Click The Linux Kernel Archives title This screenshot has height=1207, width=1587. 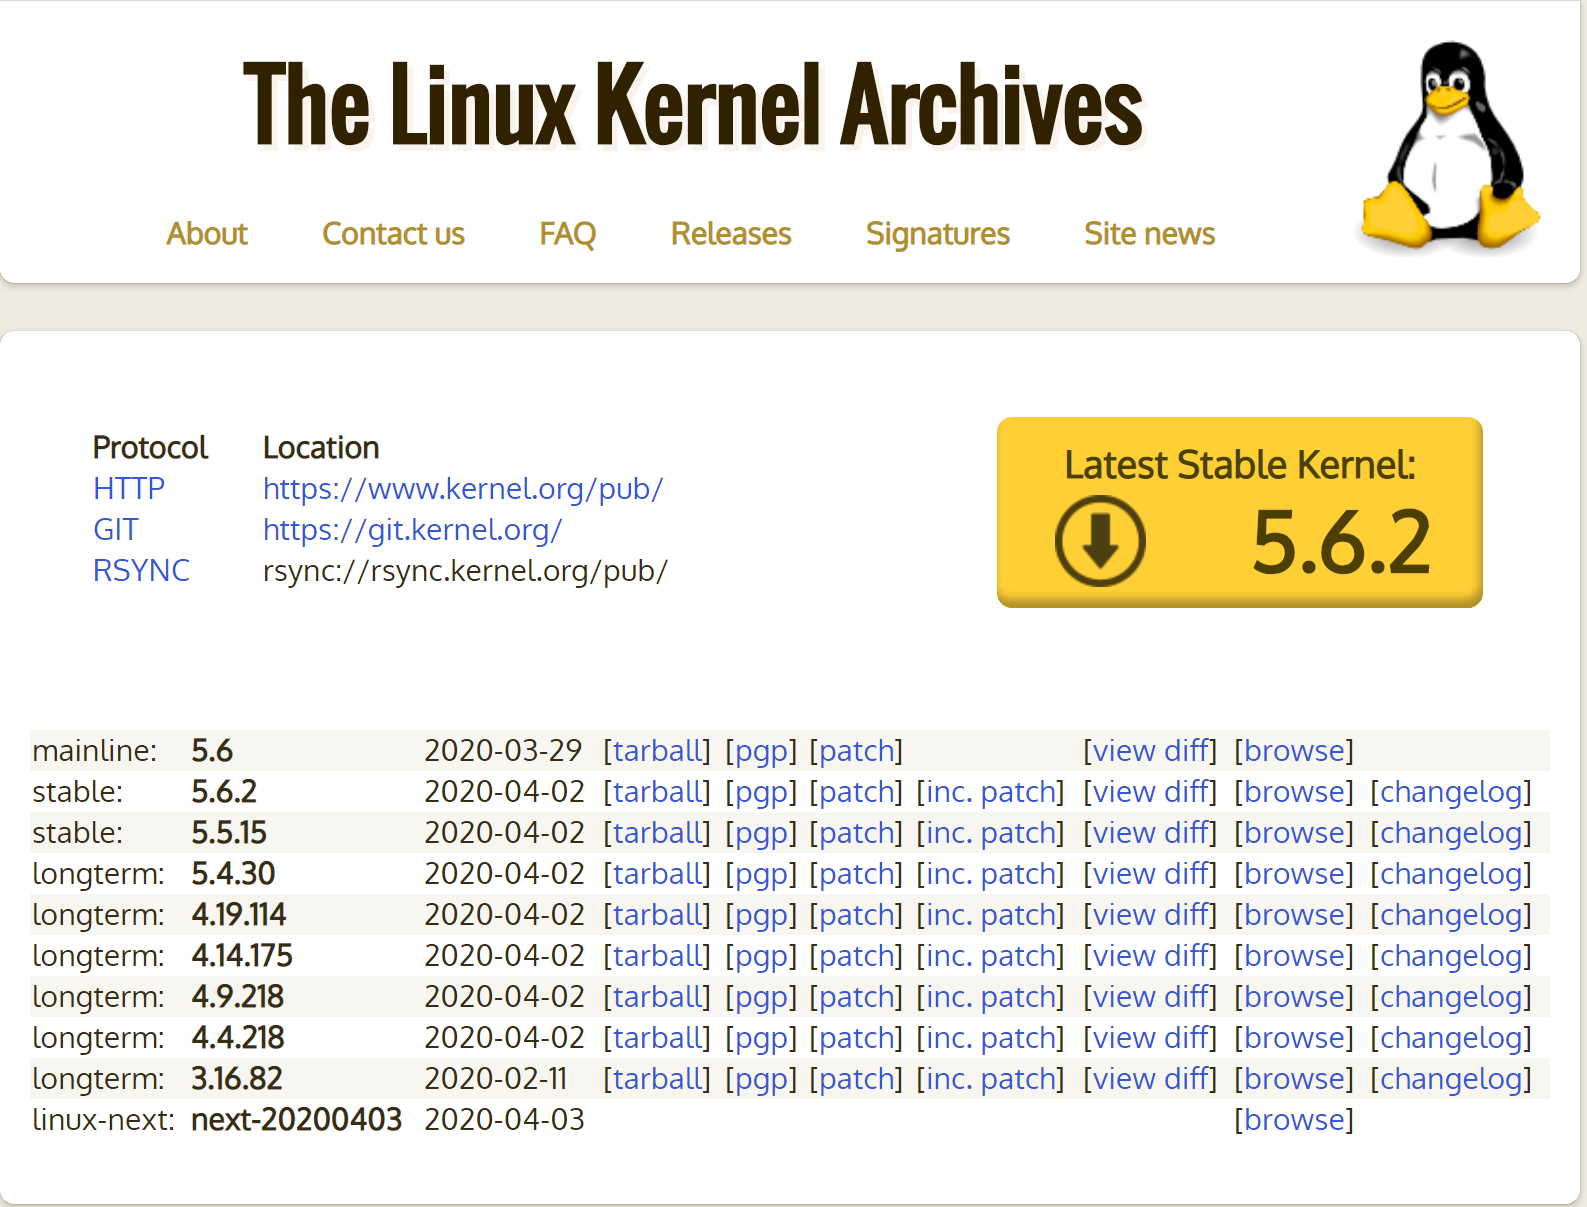[x=693, y=104]
